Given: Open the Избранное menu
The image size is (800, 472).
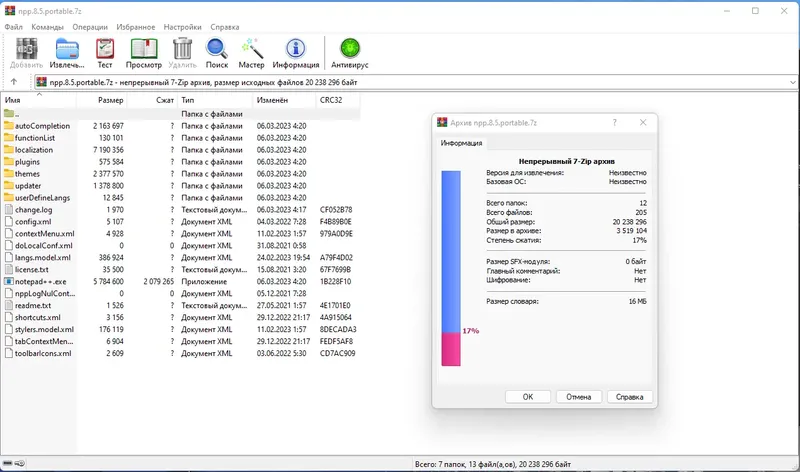Looking at the screenshot, I should [x=136, y=27].
